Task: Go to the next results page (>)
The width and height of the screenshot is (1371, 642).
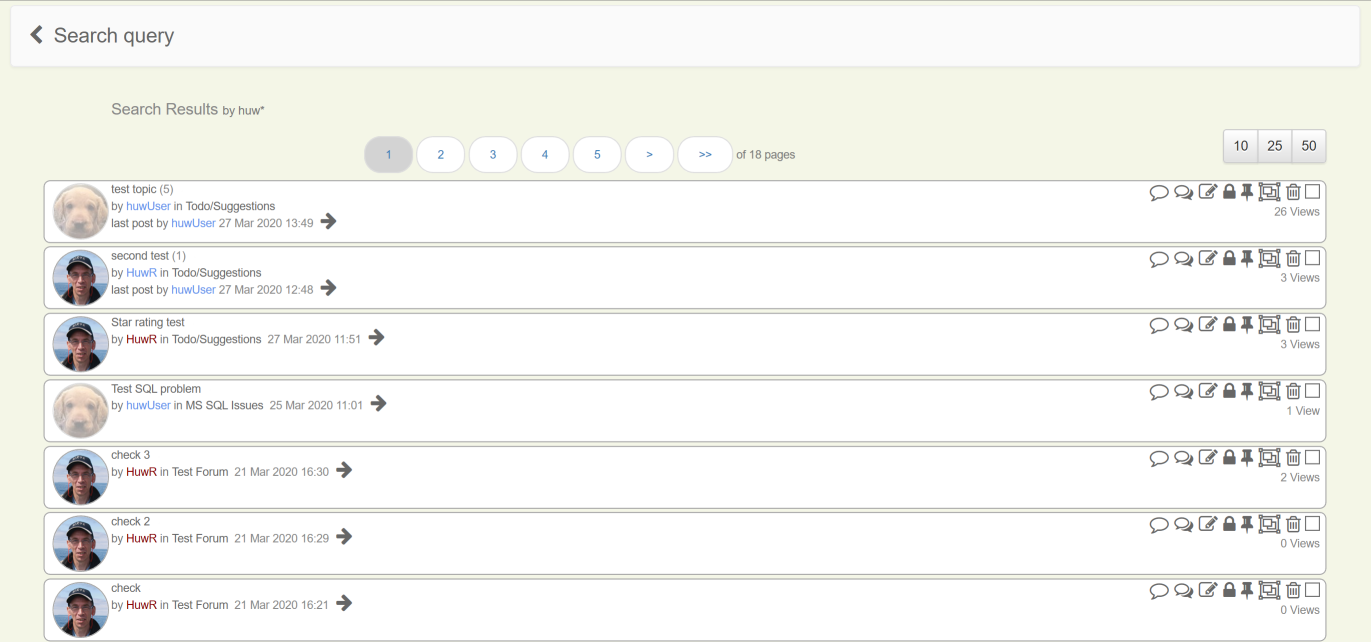Action: pyautogui.click(x=649, y=155)
